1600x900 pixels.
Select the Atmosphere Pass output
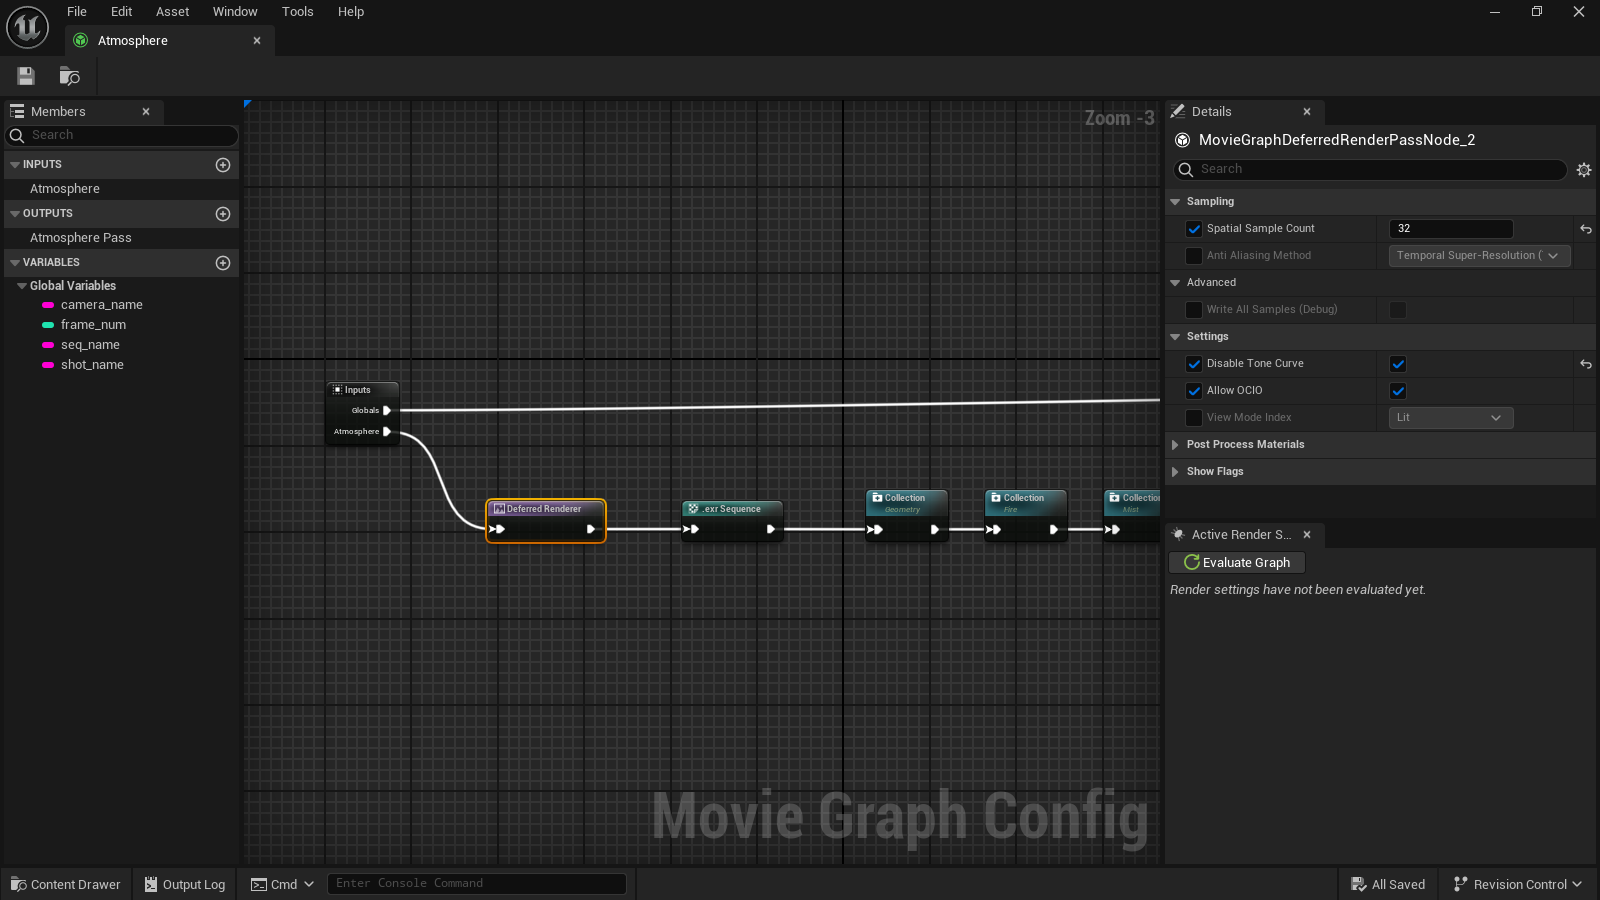click(81, 238)
